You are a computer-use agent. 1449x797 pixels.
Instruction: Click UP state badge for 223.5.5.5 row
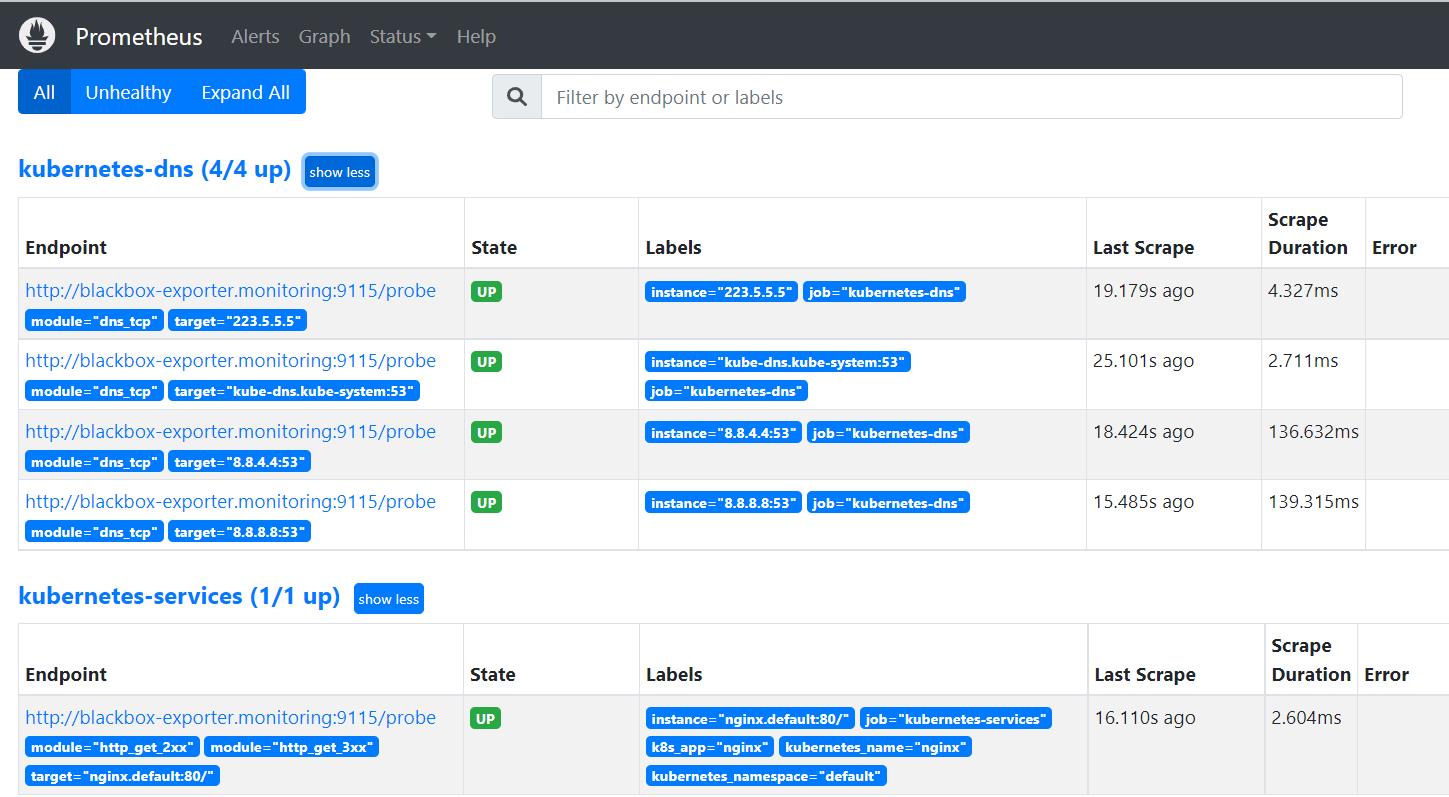click(x=487, y=292)
